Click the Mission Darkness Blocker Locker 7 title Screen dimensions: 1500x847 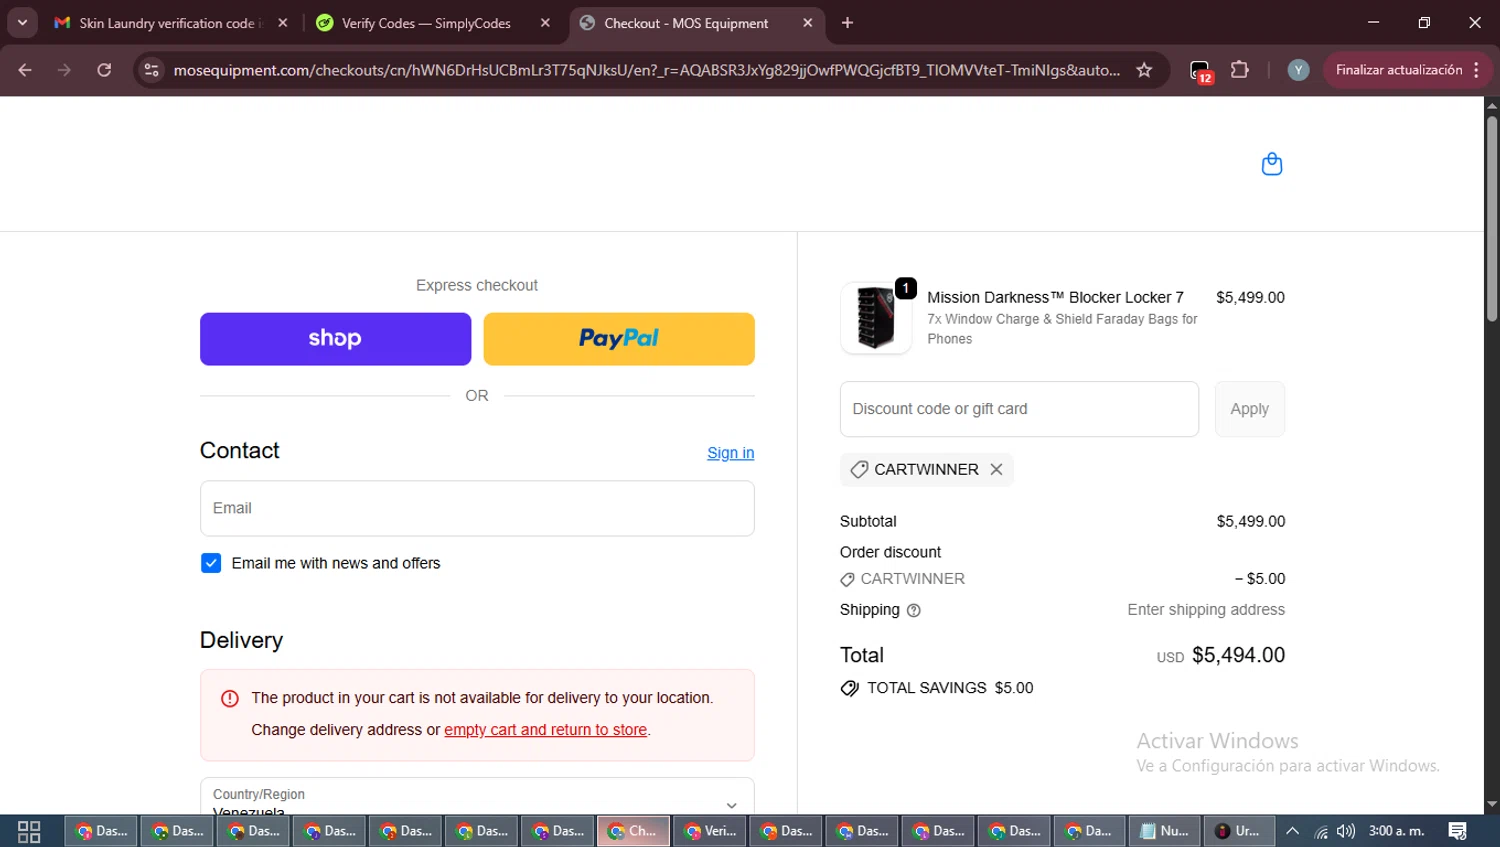1055,297
